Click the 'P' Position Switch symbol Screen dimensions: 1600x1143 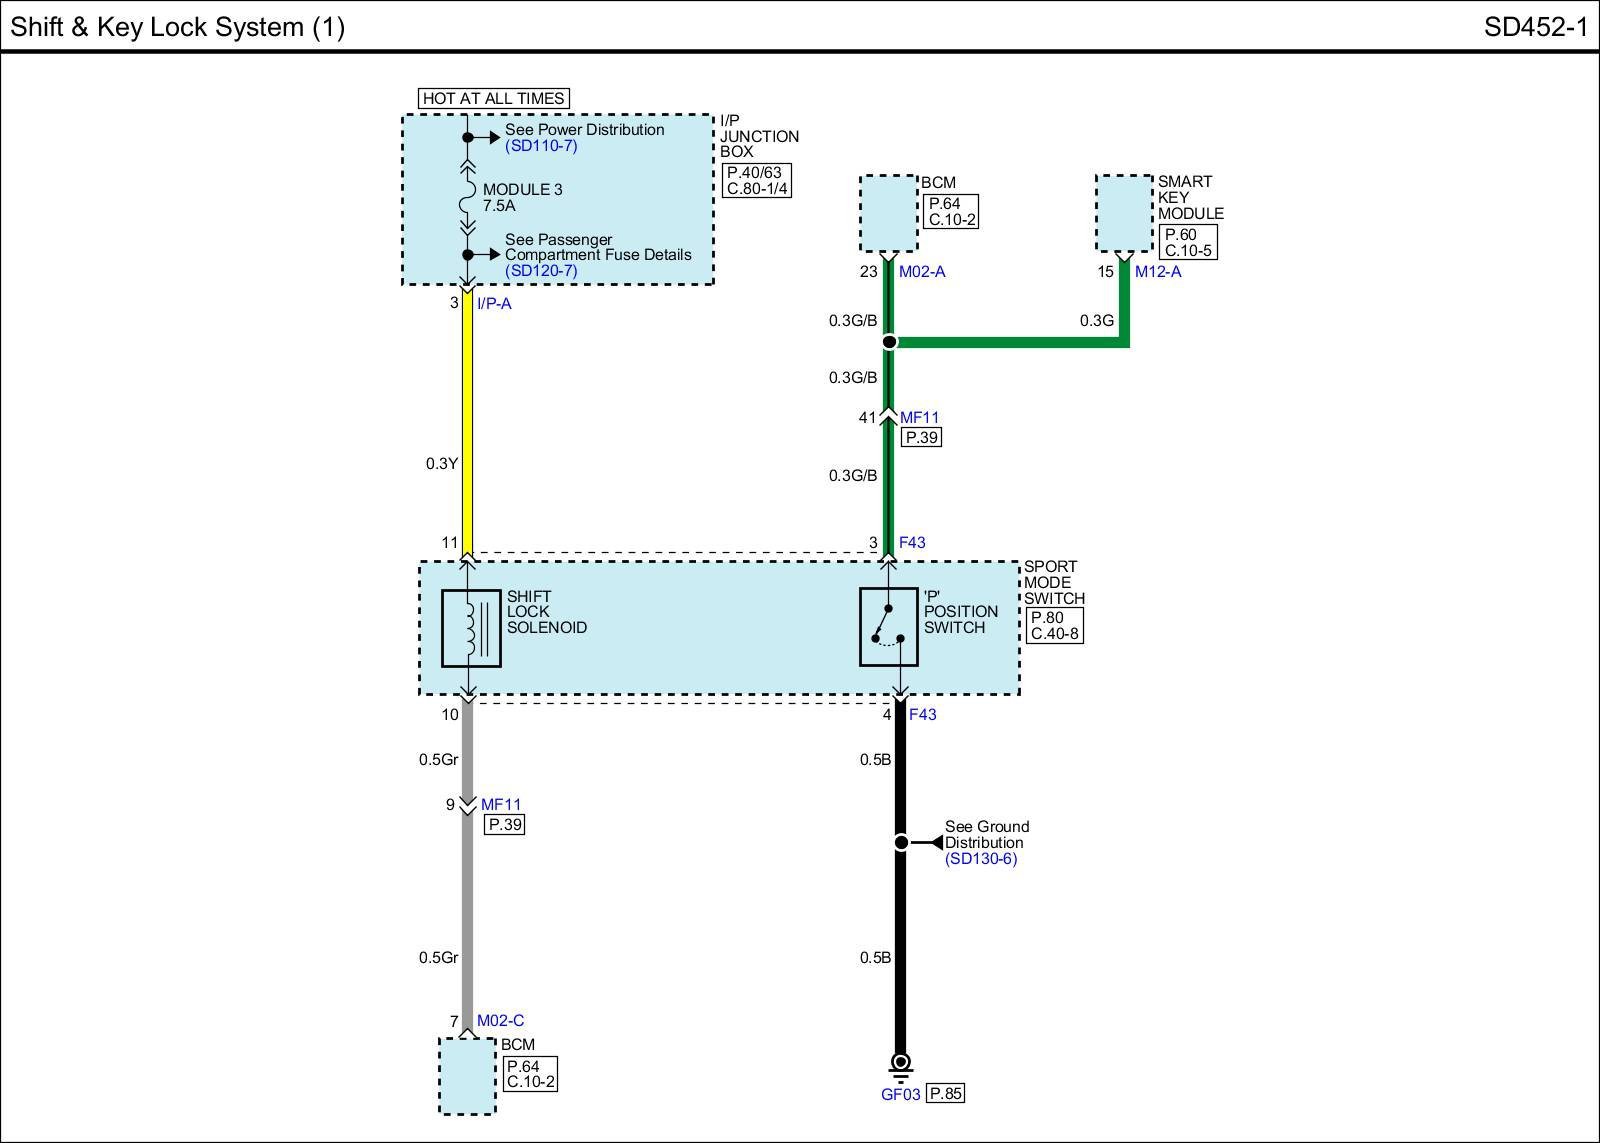pos(888,627)
